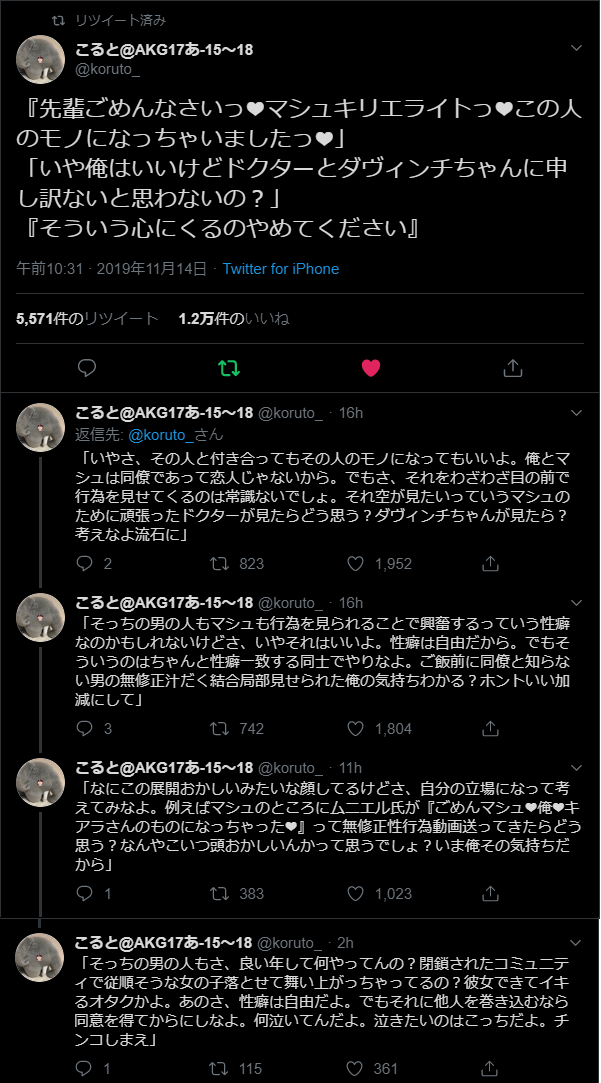Click the share icon on the main tweet
This screenshot has width=601, height=1083.
coord(512,368)
